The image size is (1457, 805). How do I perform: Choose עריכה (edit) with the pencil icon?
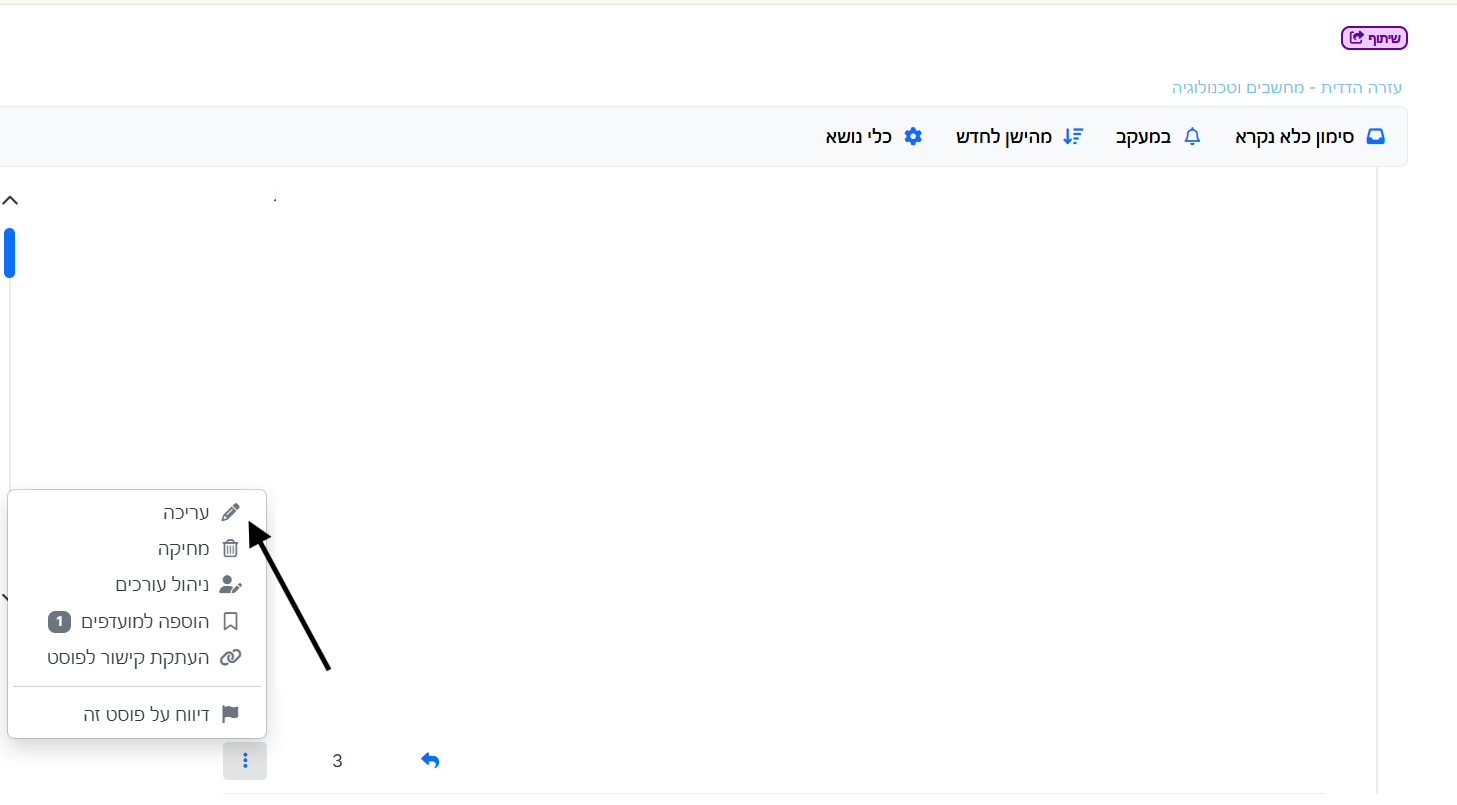(x=201, y=513)
